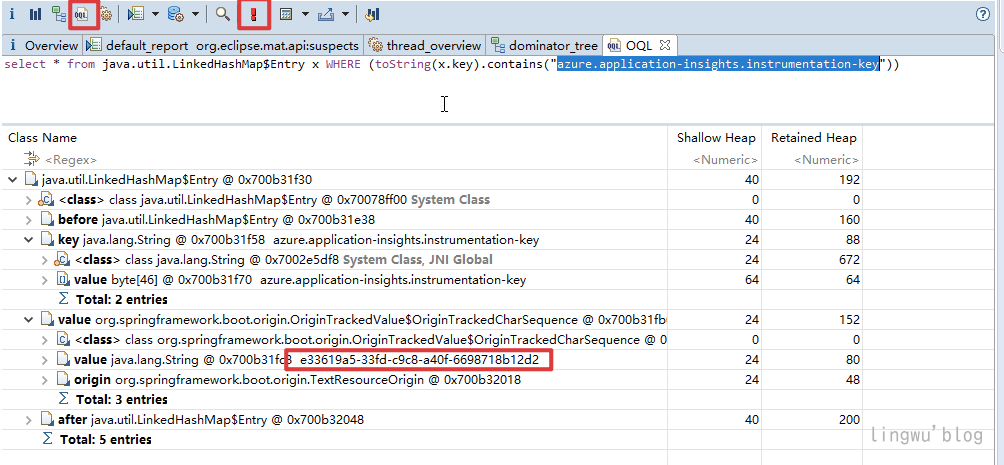Select the after LinkedHashMap$Entry @ 0x700b32048 item
Screen dimensions: 1004x465
(211, 420)
